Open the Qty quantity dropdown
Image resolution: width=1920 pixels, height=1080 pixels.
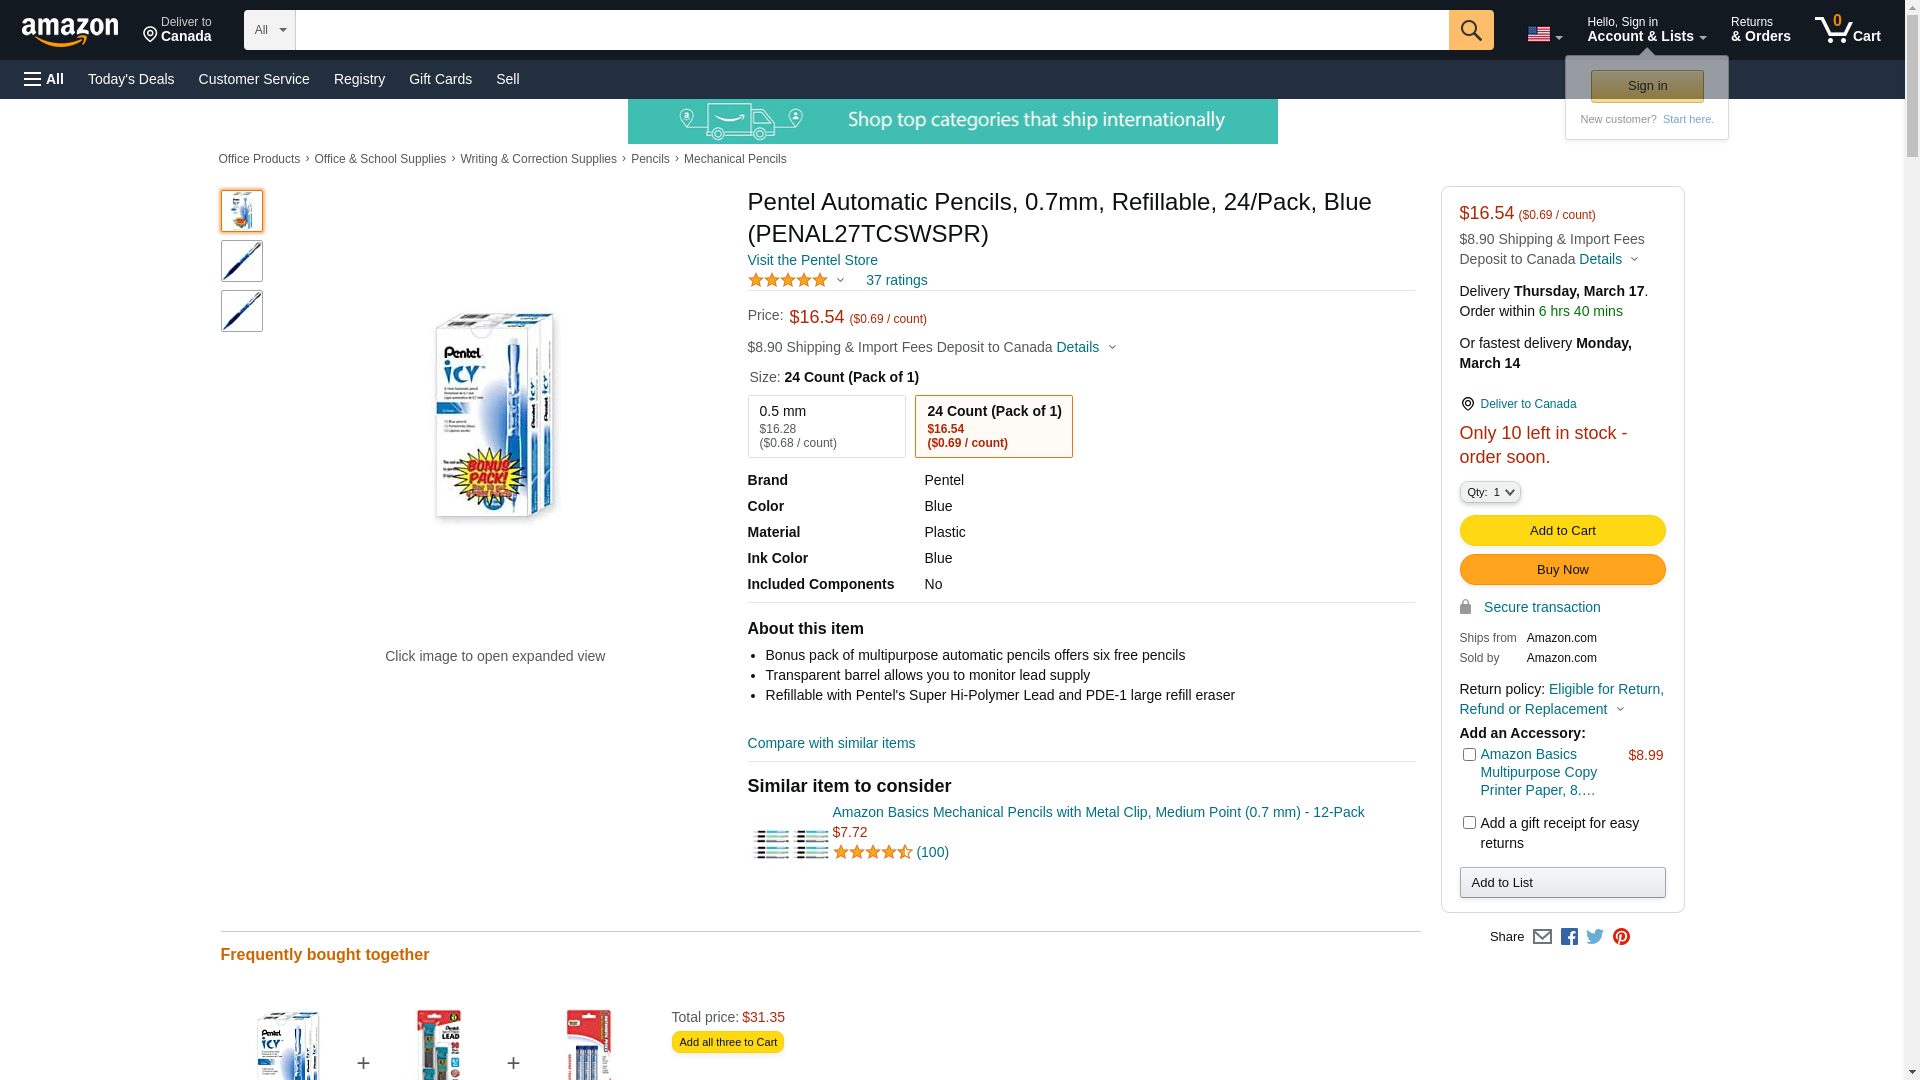[x=1490, y=492]
